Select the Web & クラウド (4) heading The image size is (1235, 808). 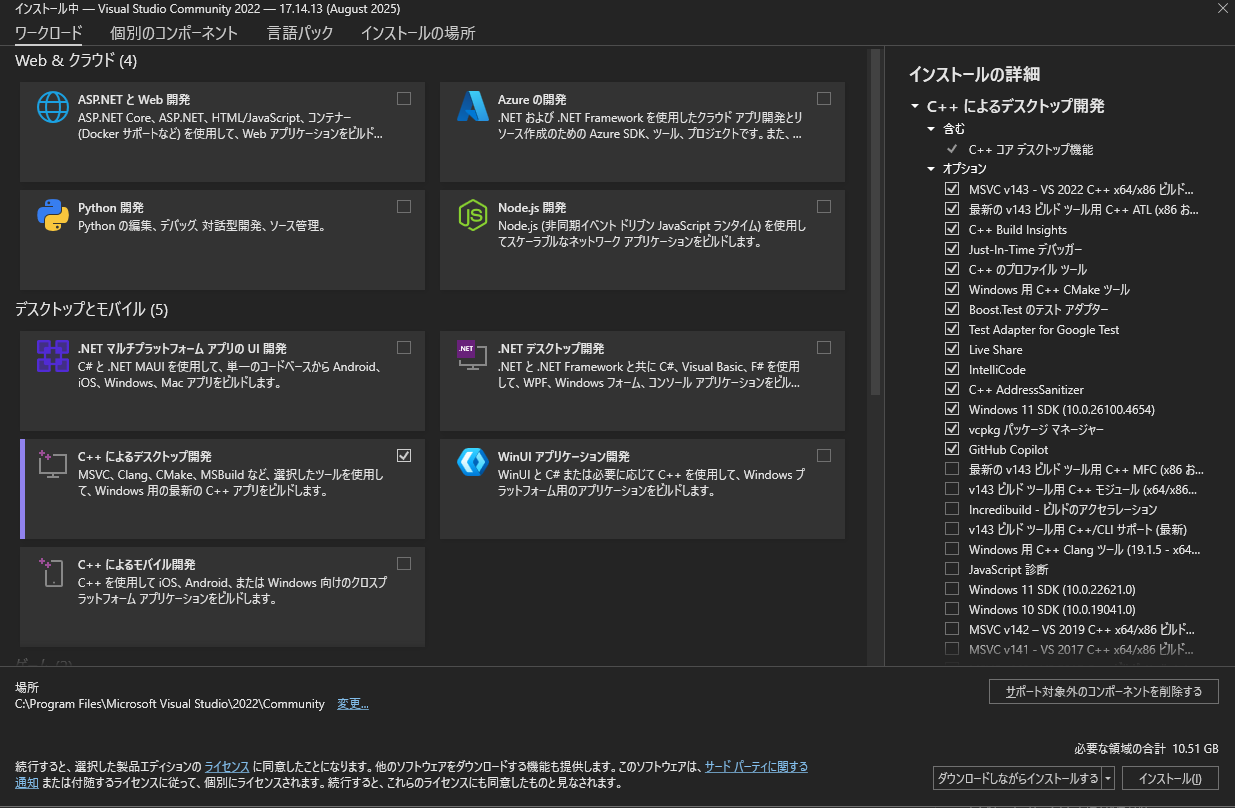point(76,61)
